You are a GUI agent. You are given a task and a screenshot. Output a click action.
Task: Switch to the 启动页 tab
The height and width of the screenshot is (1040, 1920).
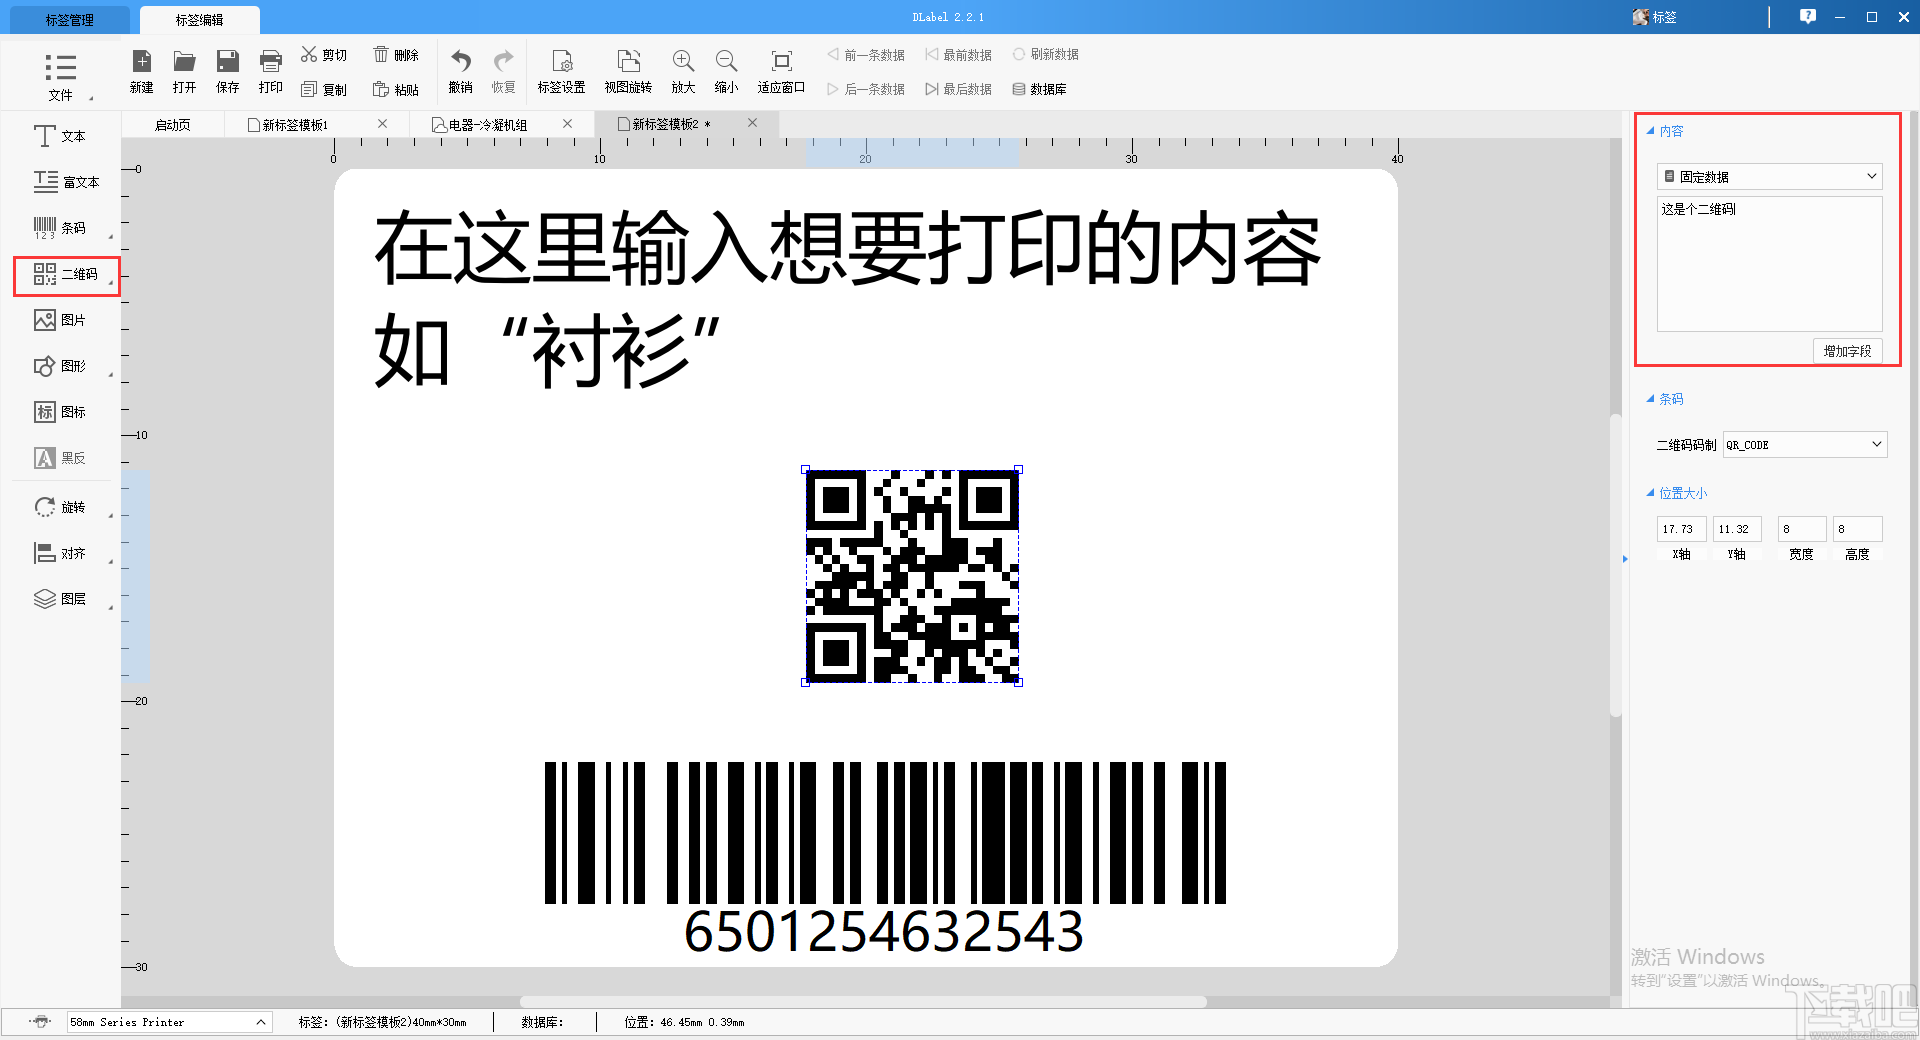click(171, 124)
